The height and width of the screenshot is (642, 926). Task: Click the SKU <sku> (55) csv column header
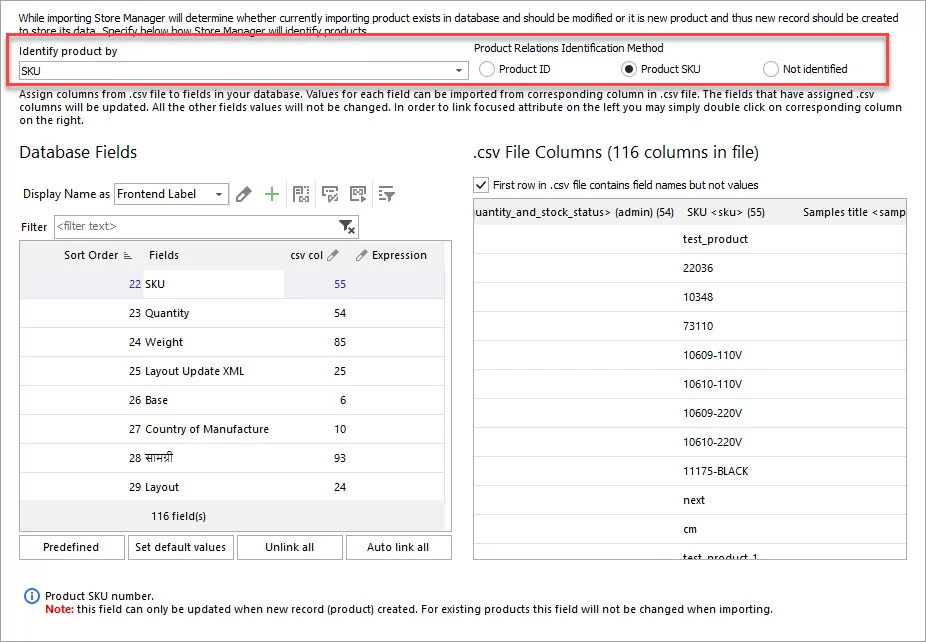click(726, 212)
